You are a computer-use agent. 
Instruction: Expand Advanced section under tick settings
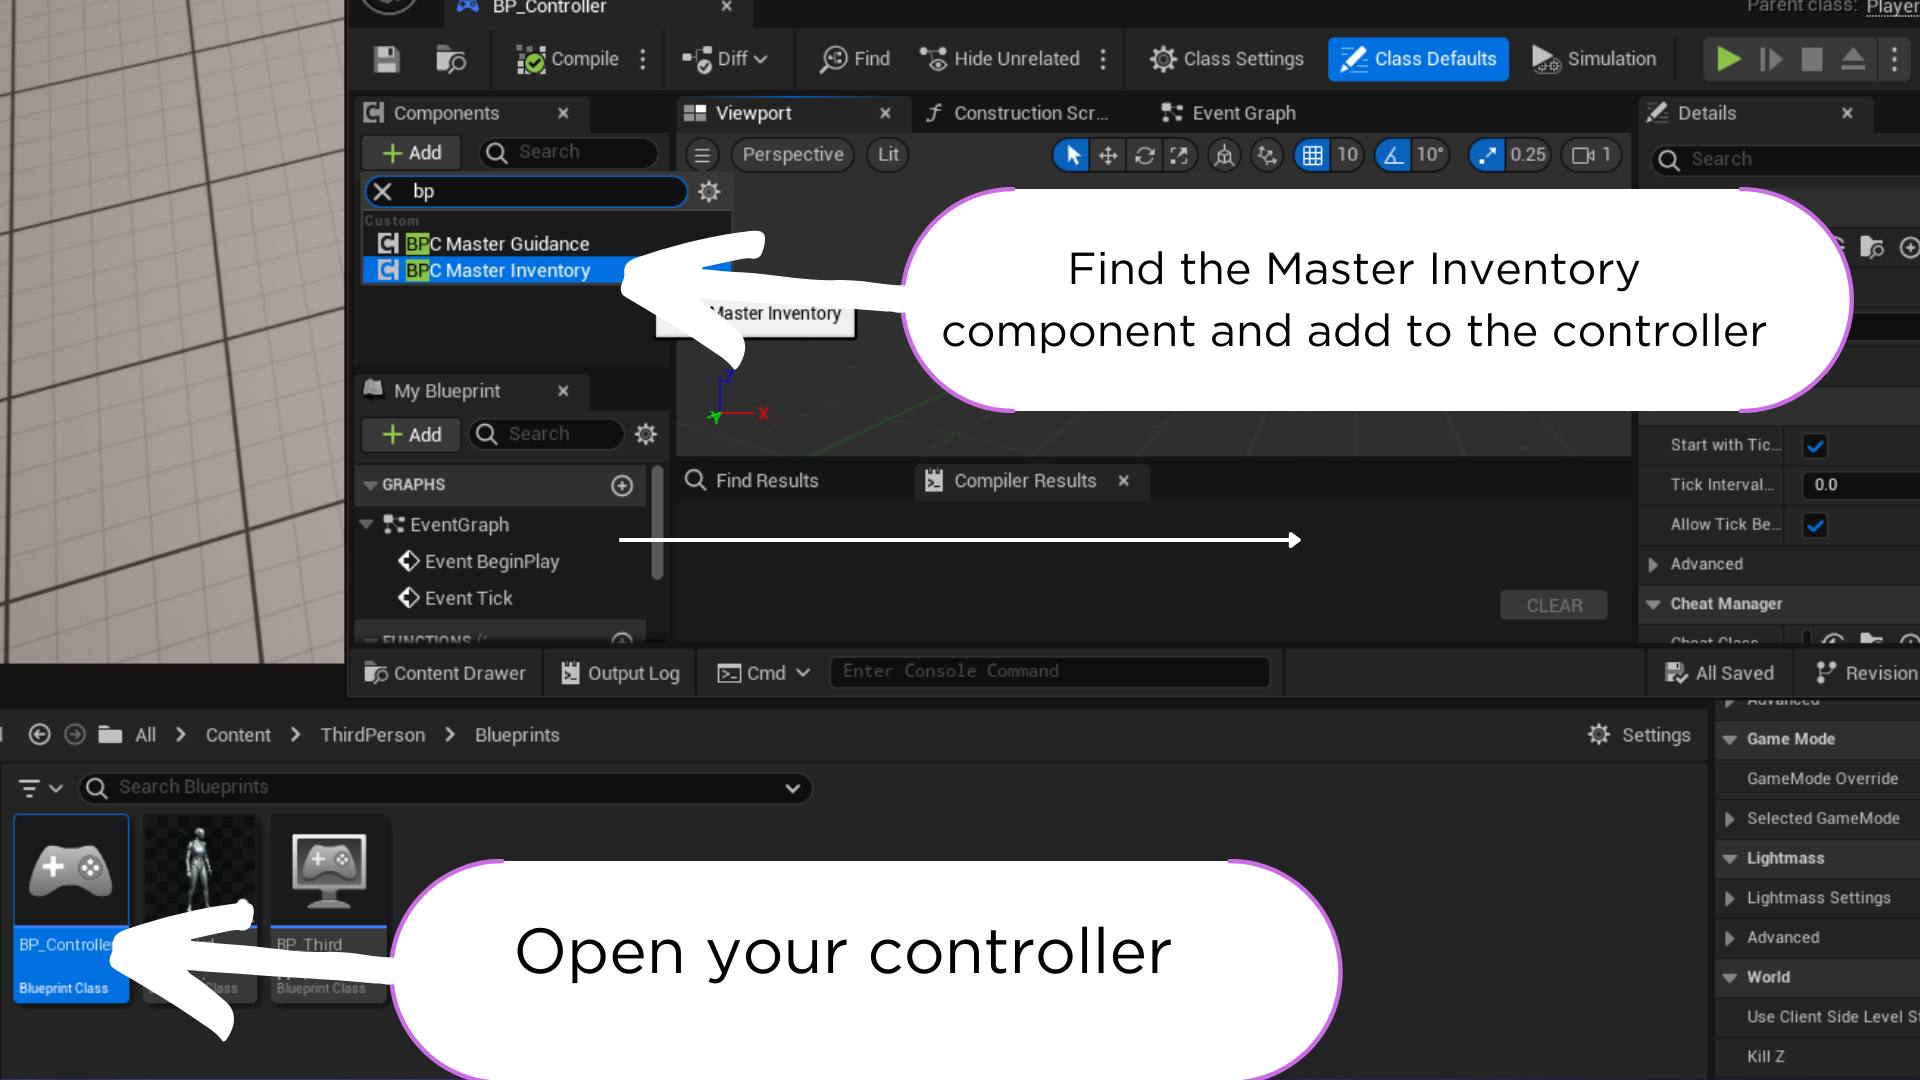(1653, 564)
